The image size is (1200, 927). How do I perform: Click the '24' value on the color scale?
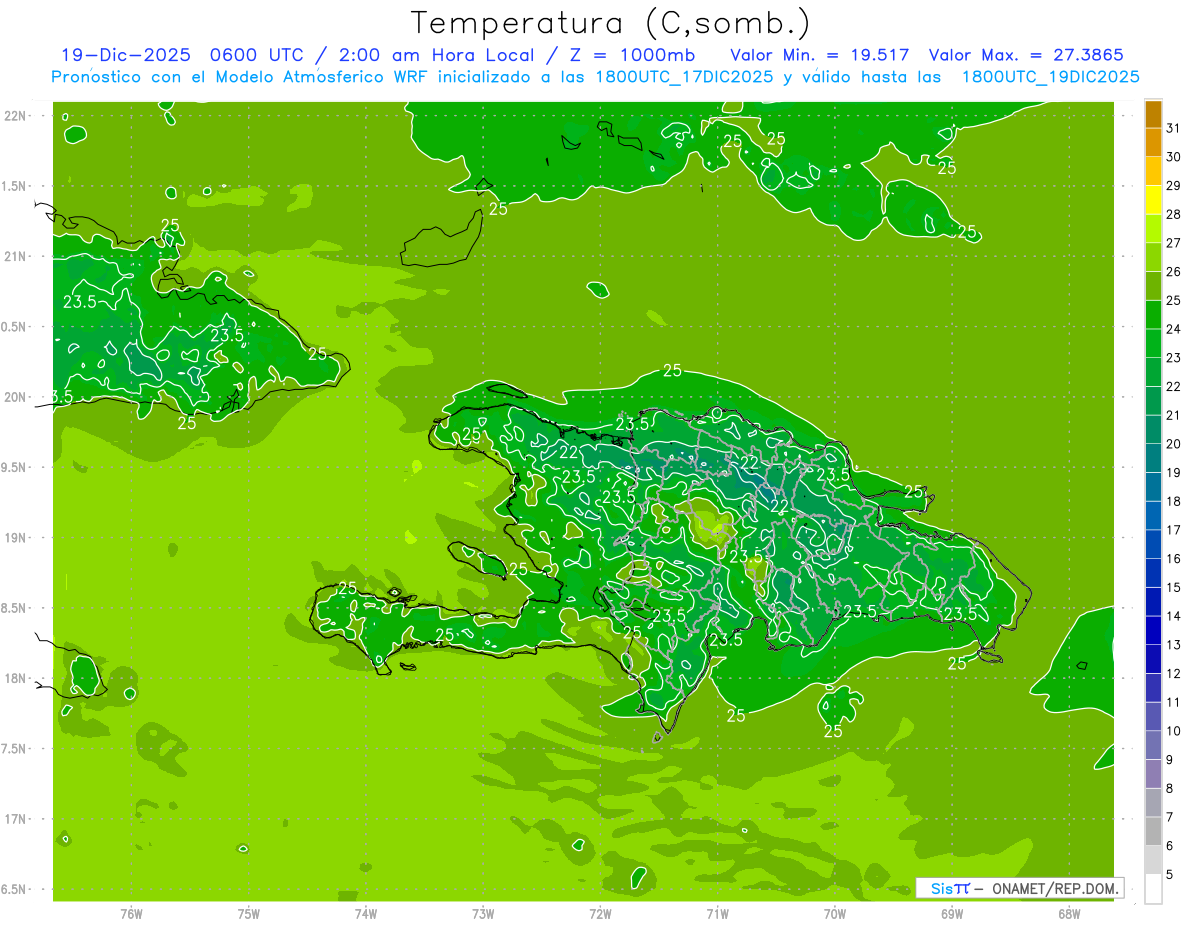pyautogui.click(x=1174, y=329)
